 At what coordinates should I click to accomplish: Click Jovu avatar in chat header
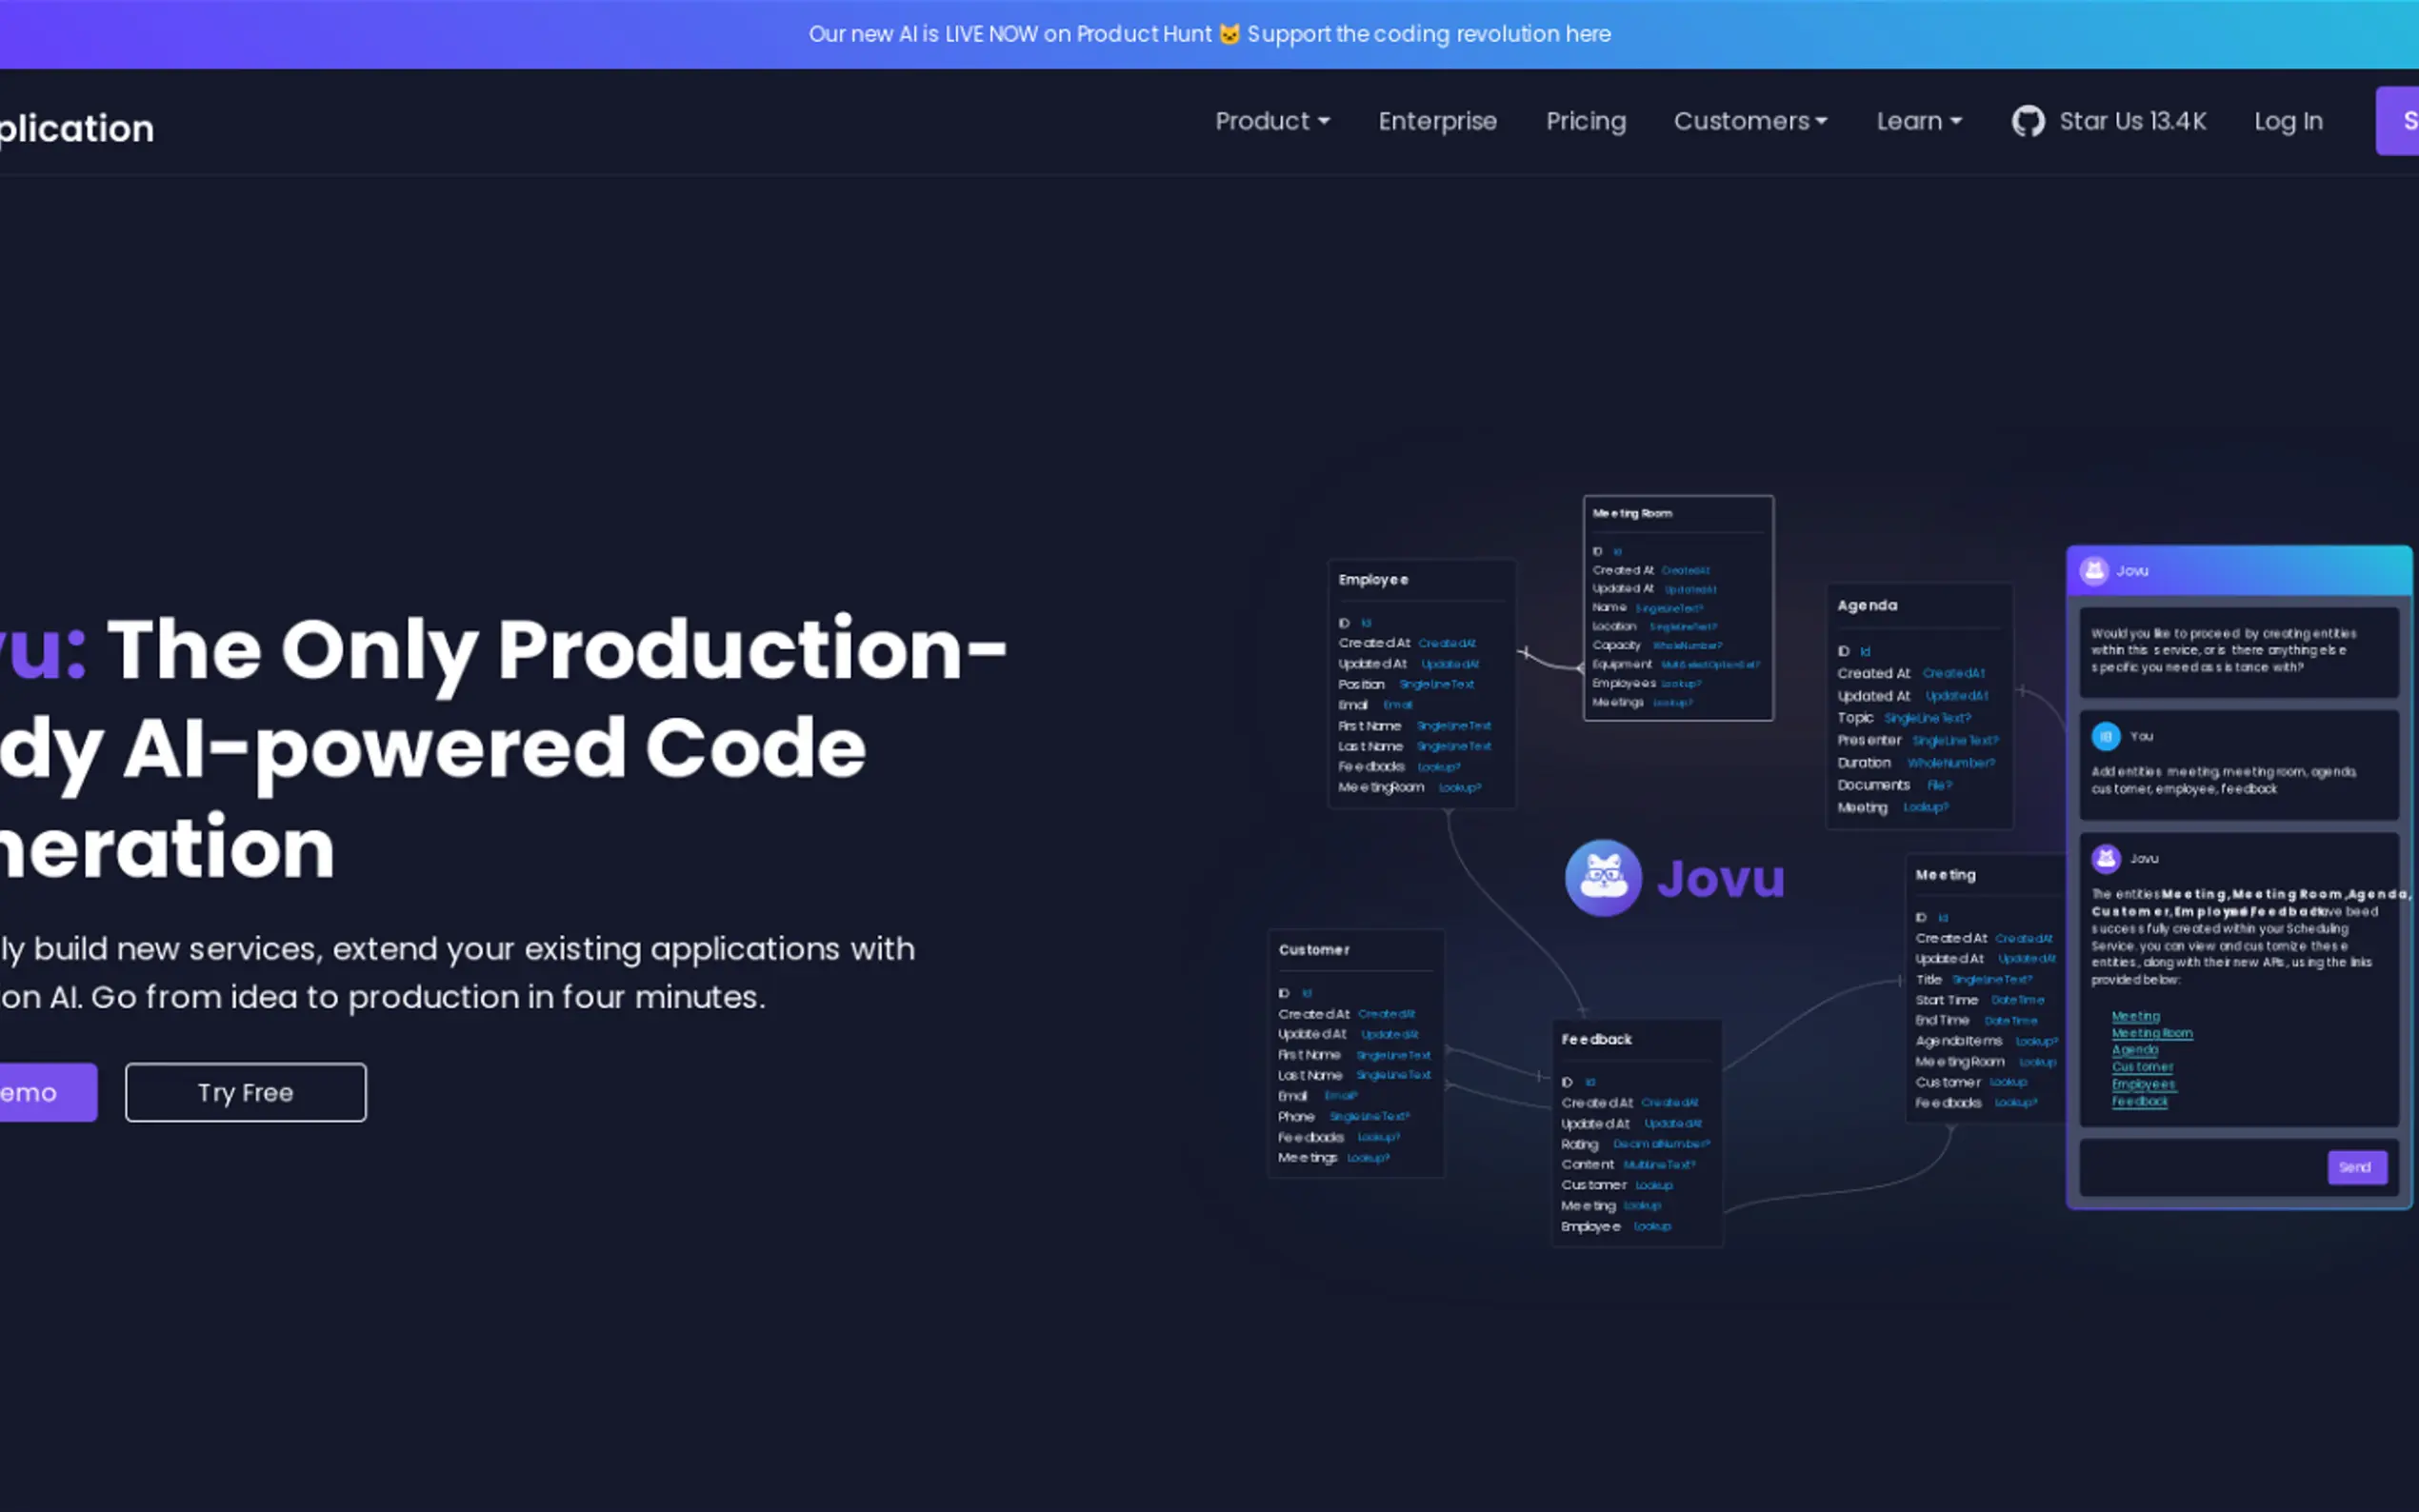[x=2093, y=571]
